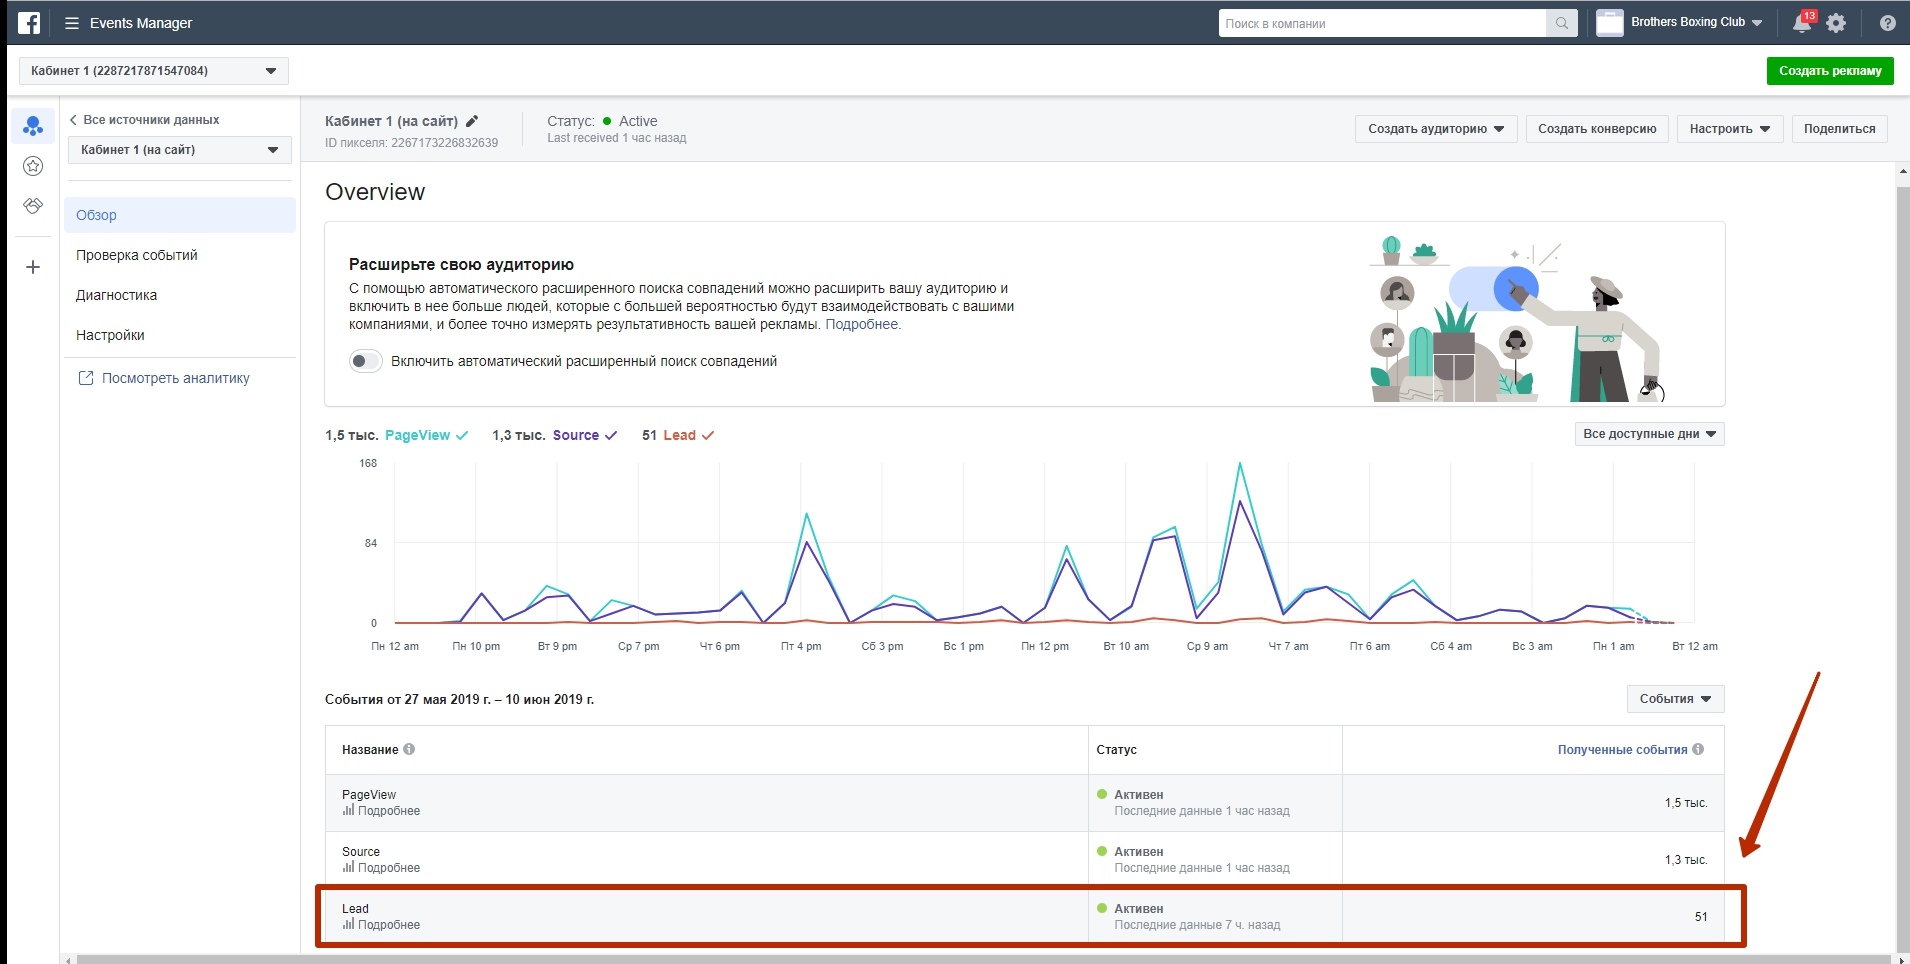Click Создать рекламу green button
Viewport: 1910px width, 964px height.
point(1830,71)
